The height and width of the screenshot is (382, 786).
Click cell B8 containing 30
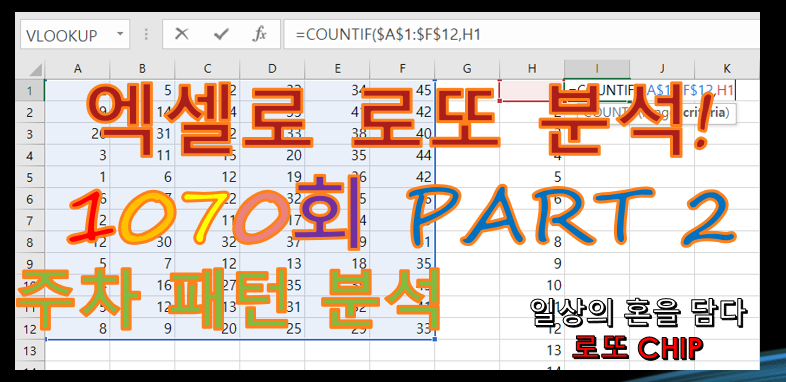[142, 242]
